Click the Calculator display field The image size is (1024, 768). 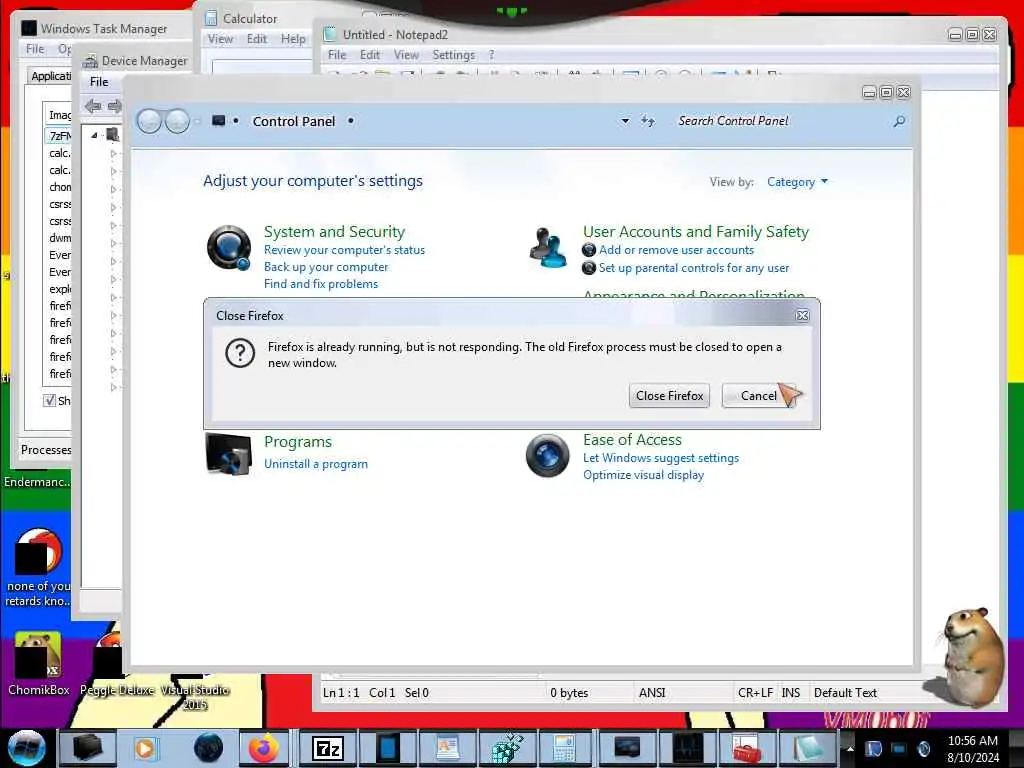pyautogui.click(x=261, y=67)
